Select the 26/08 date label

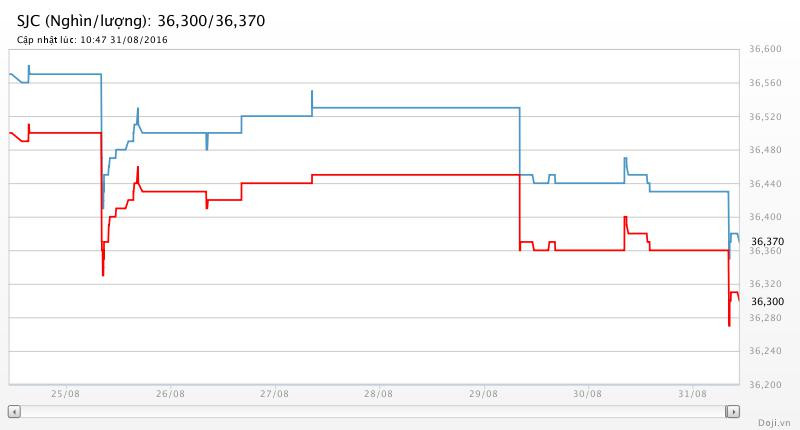170,394
